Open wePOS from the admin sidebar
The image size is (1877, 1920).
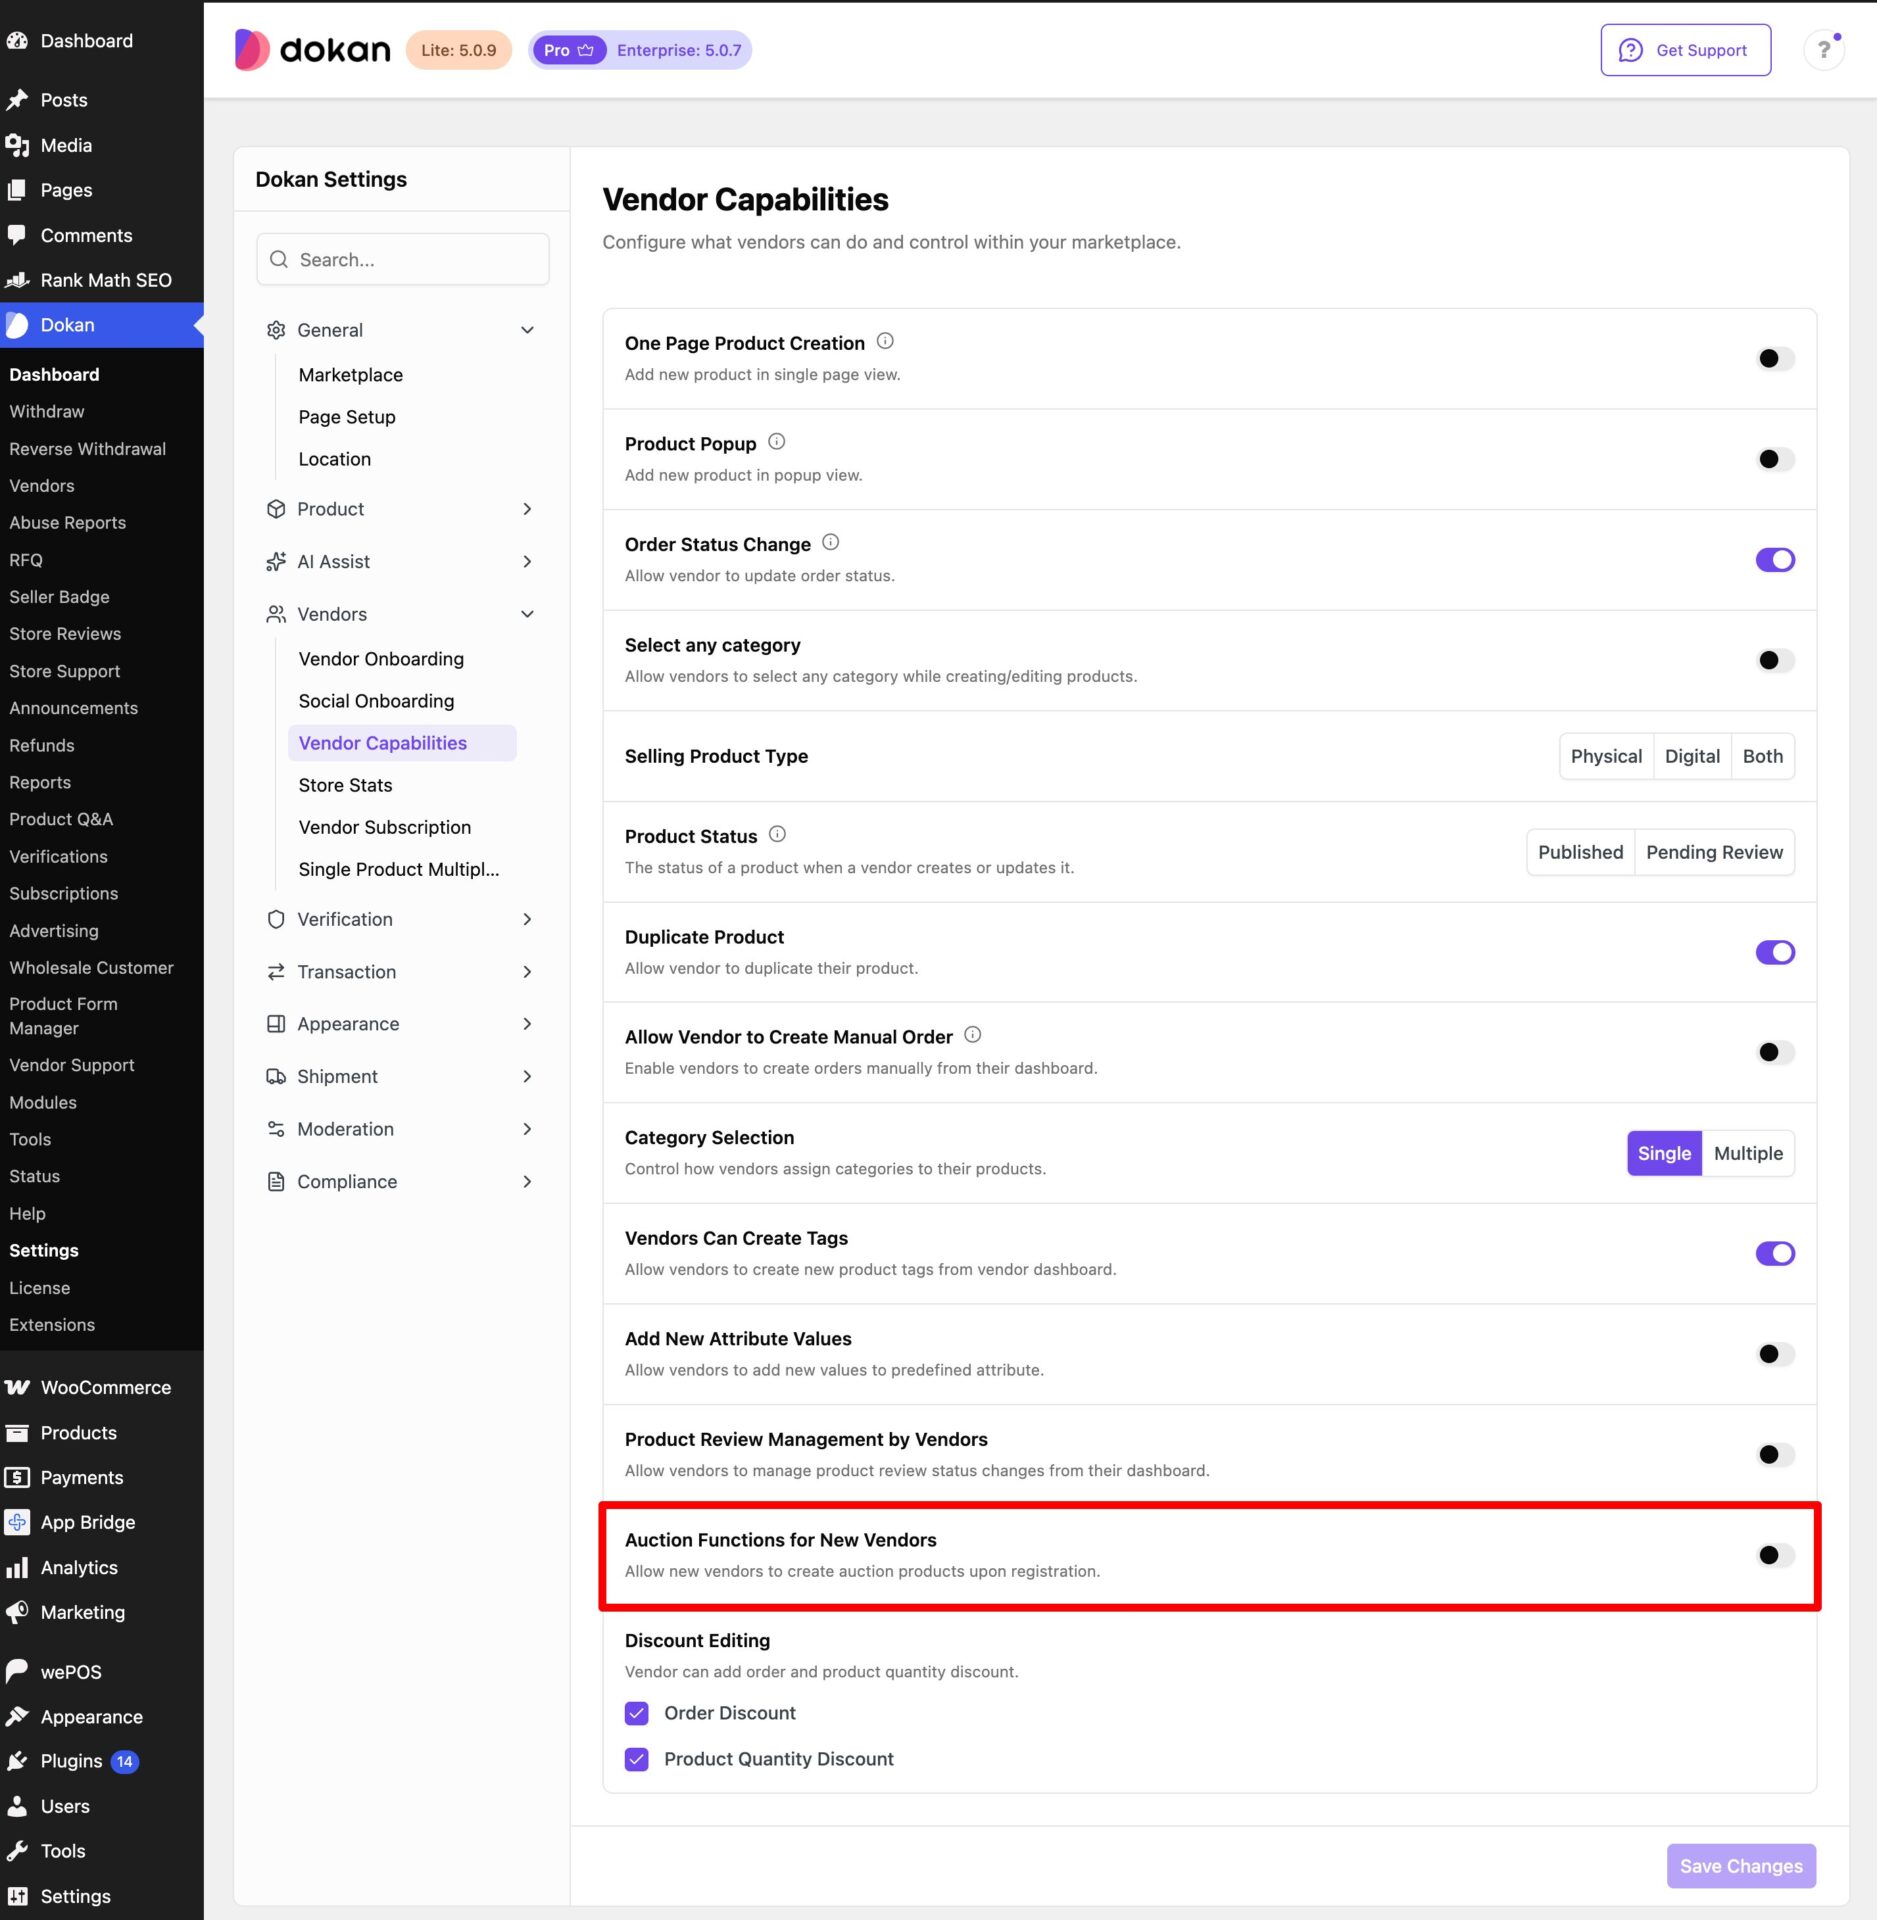pyautogui.click(x=101, y=1671)
